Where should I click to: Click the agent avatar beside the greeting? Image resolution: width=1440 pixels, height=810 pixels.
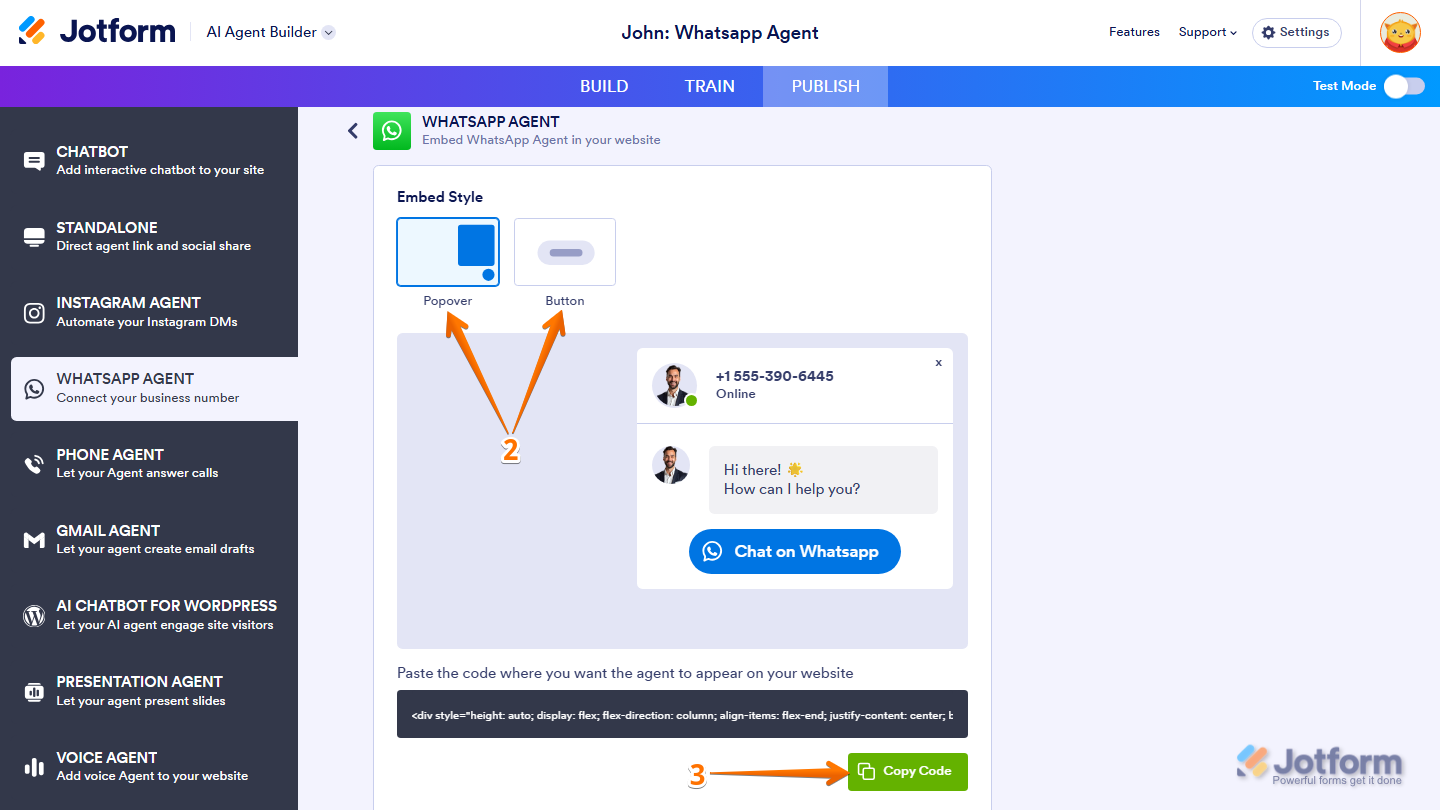671,465
